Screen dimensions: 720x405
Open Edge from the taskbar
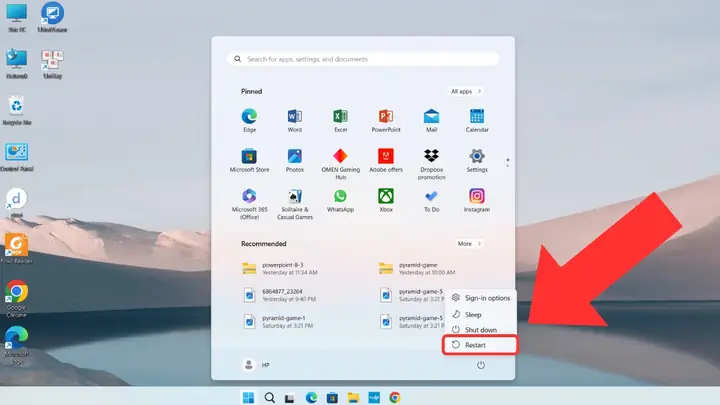311,397
